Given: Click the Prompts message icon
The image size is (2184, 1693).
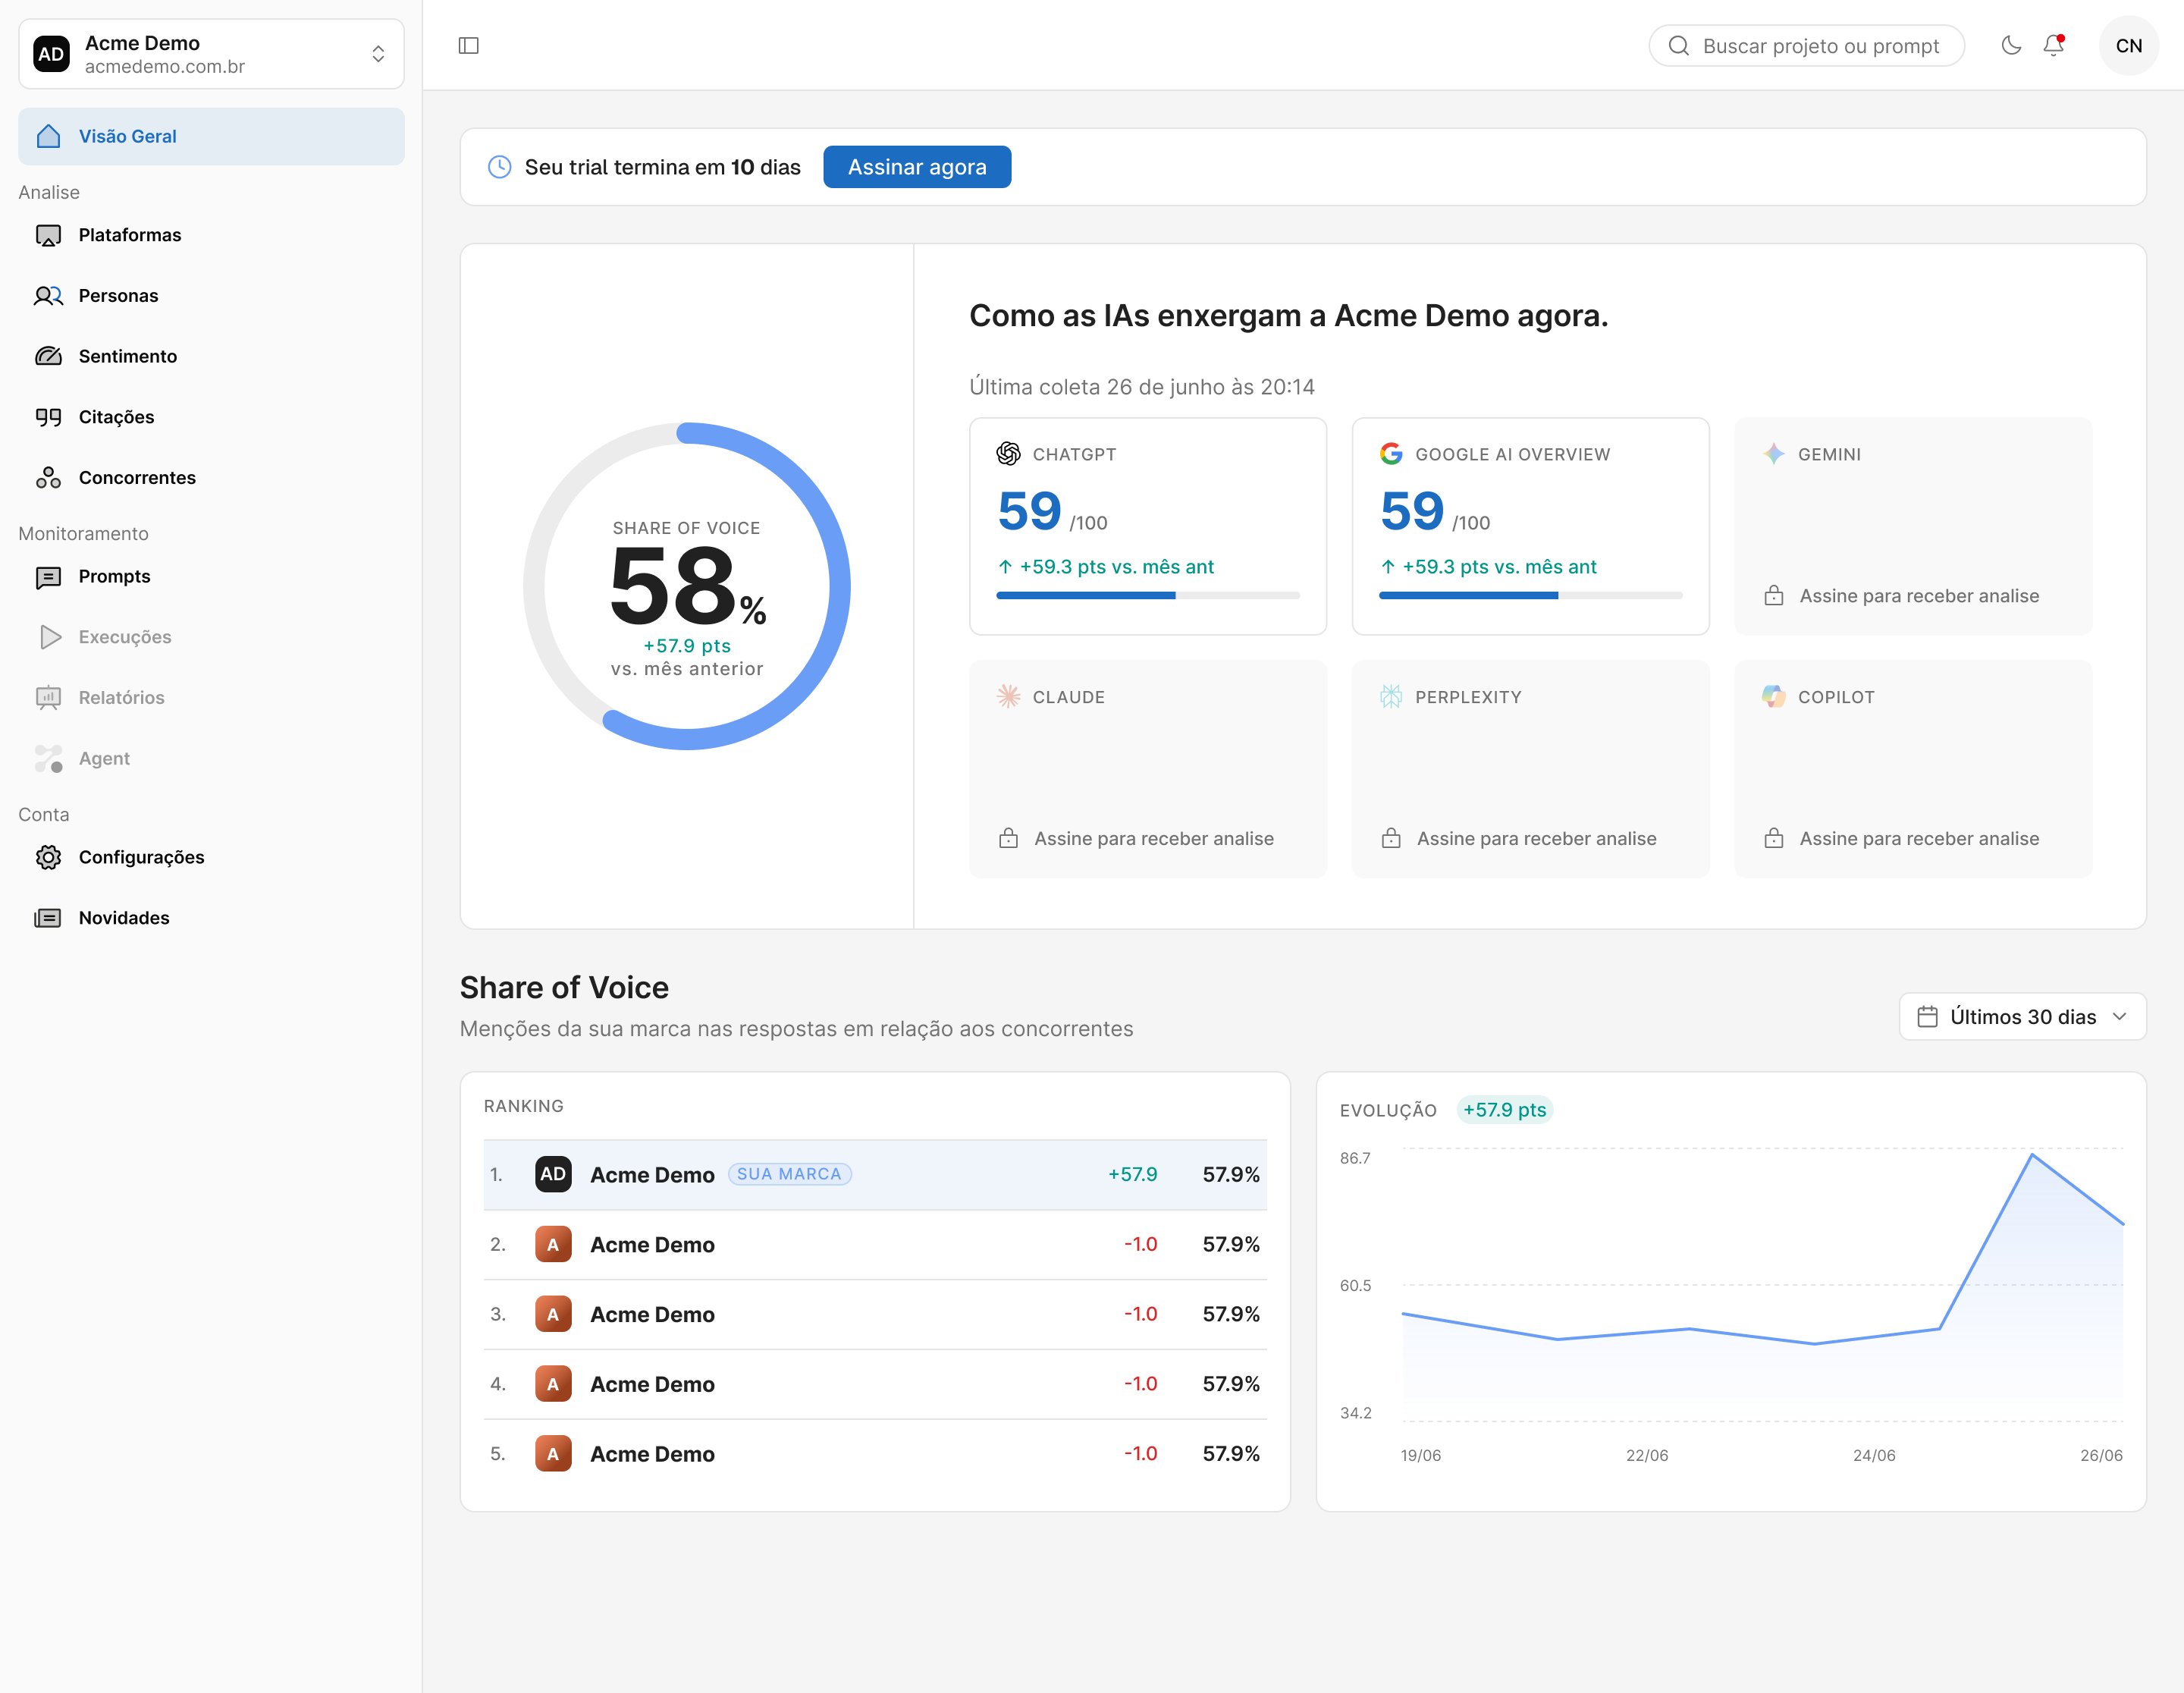Looking at the screenshot, I should click(48, 577).
